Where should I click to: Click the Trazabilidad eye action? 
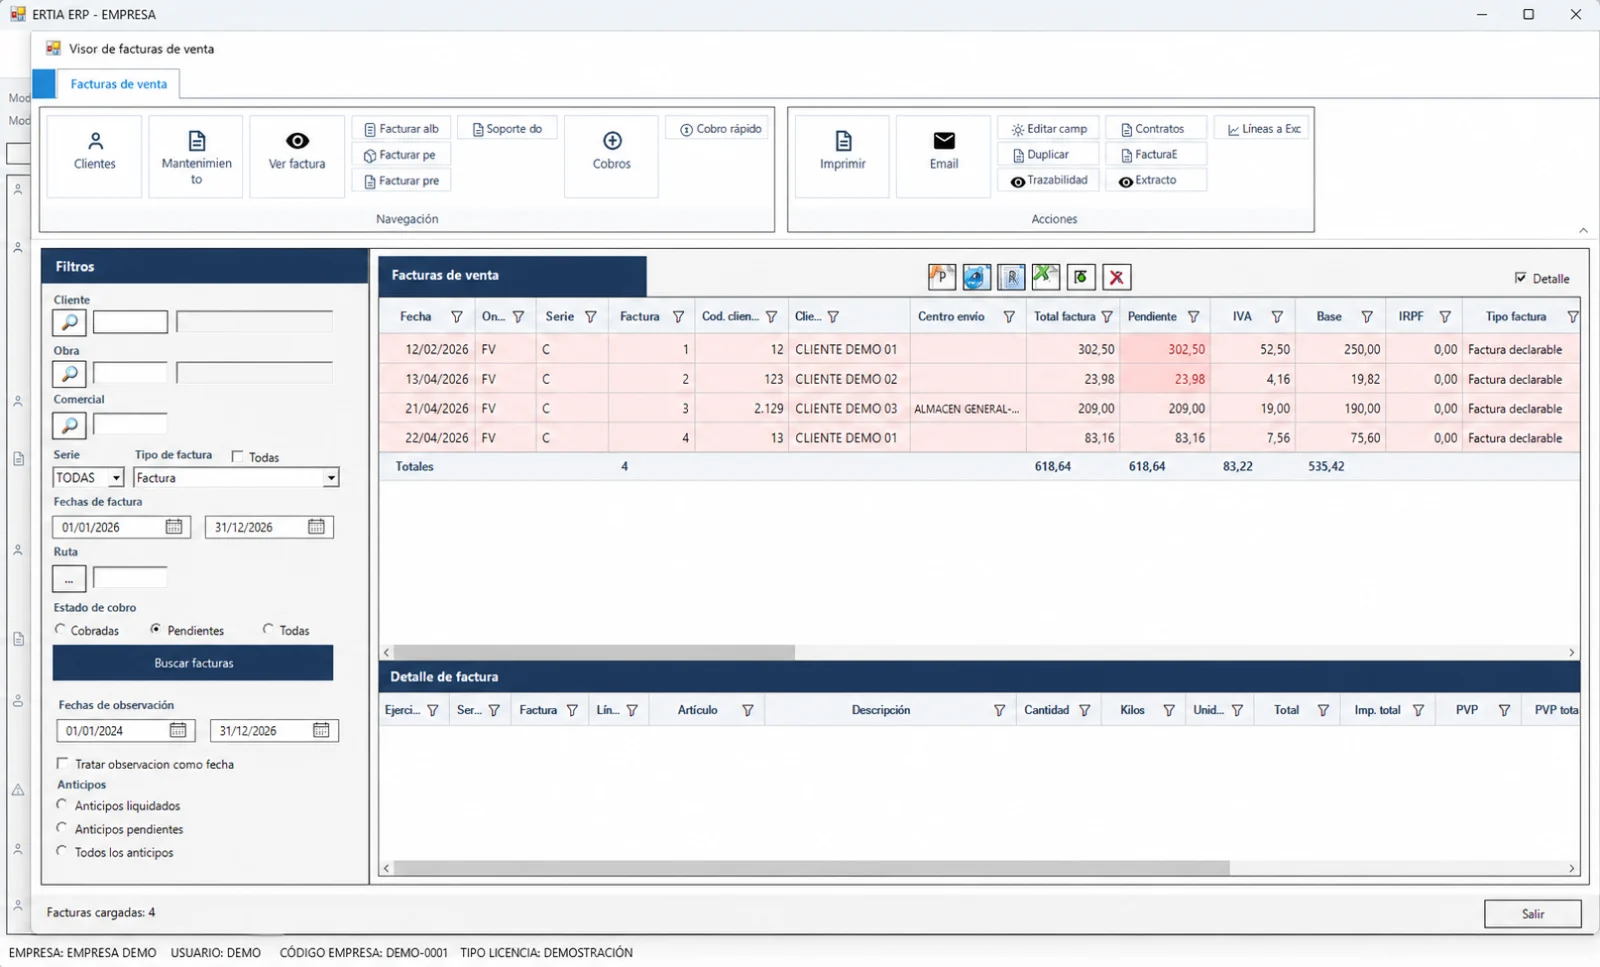tap(1049, 181)
